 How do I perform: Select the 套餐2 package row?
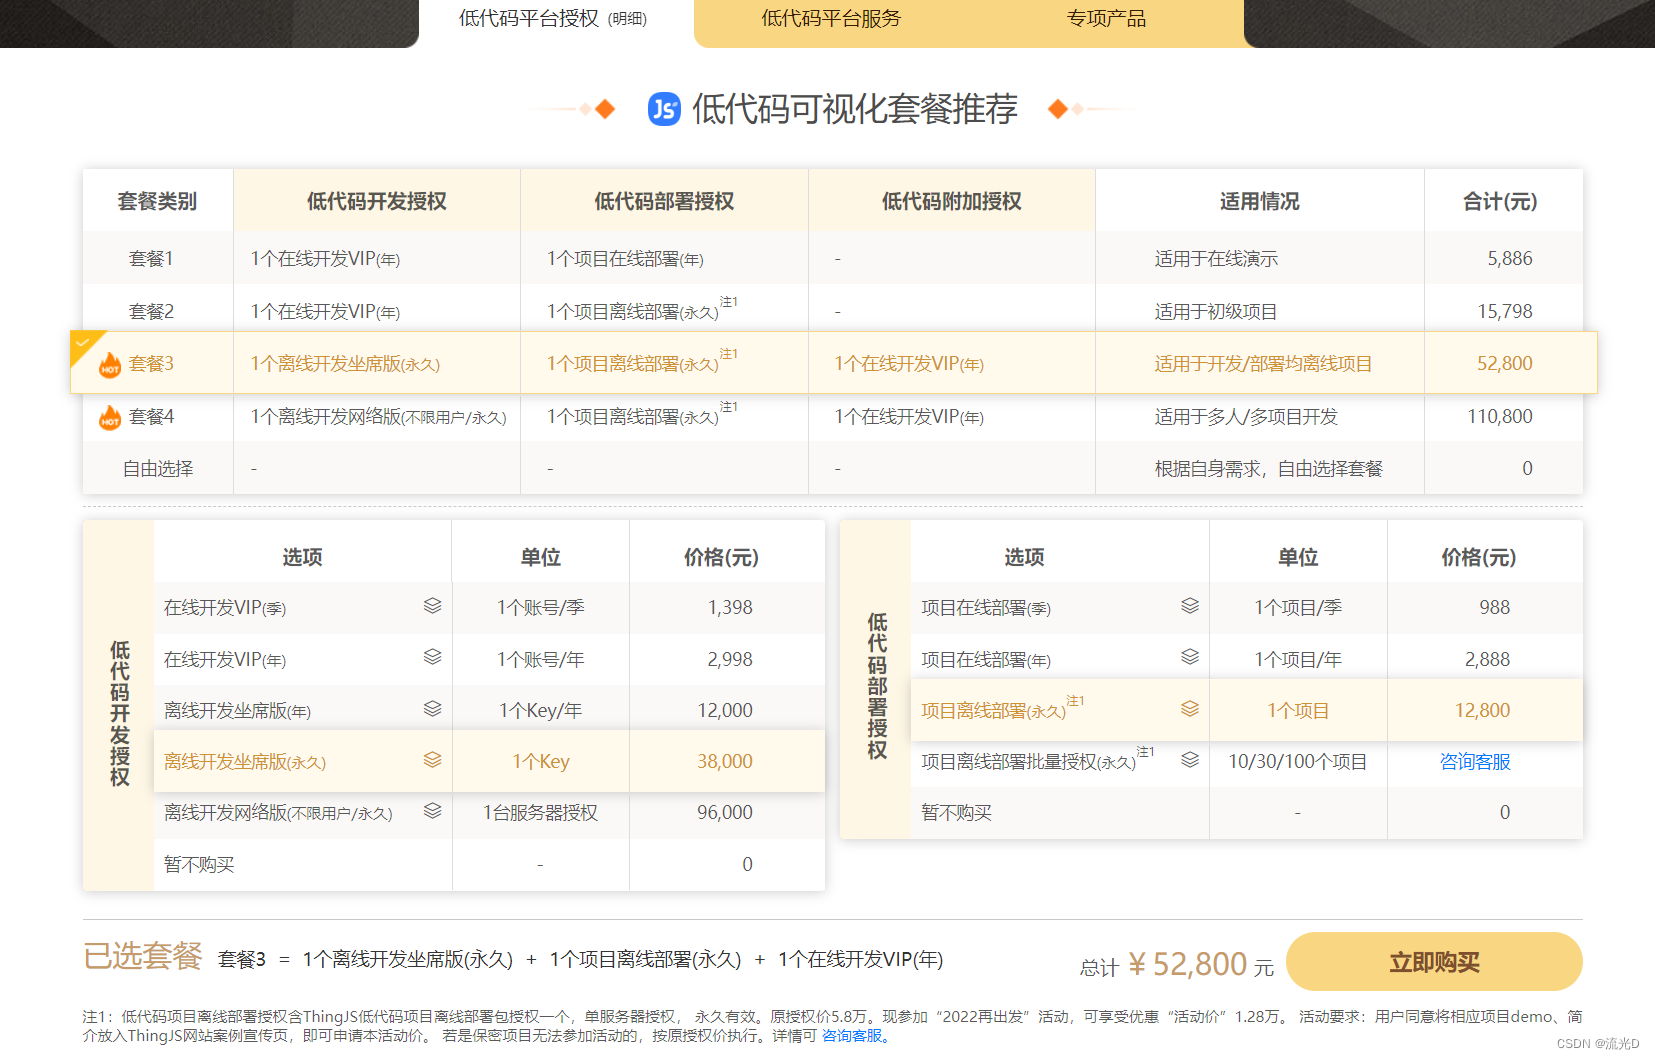833,311
